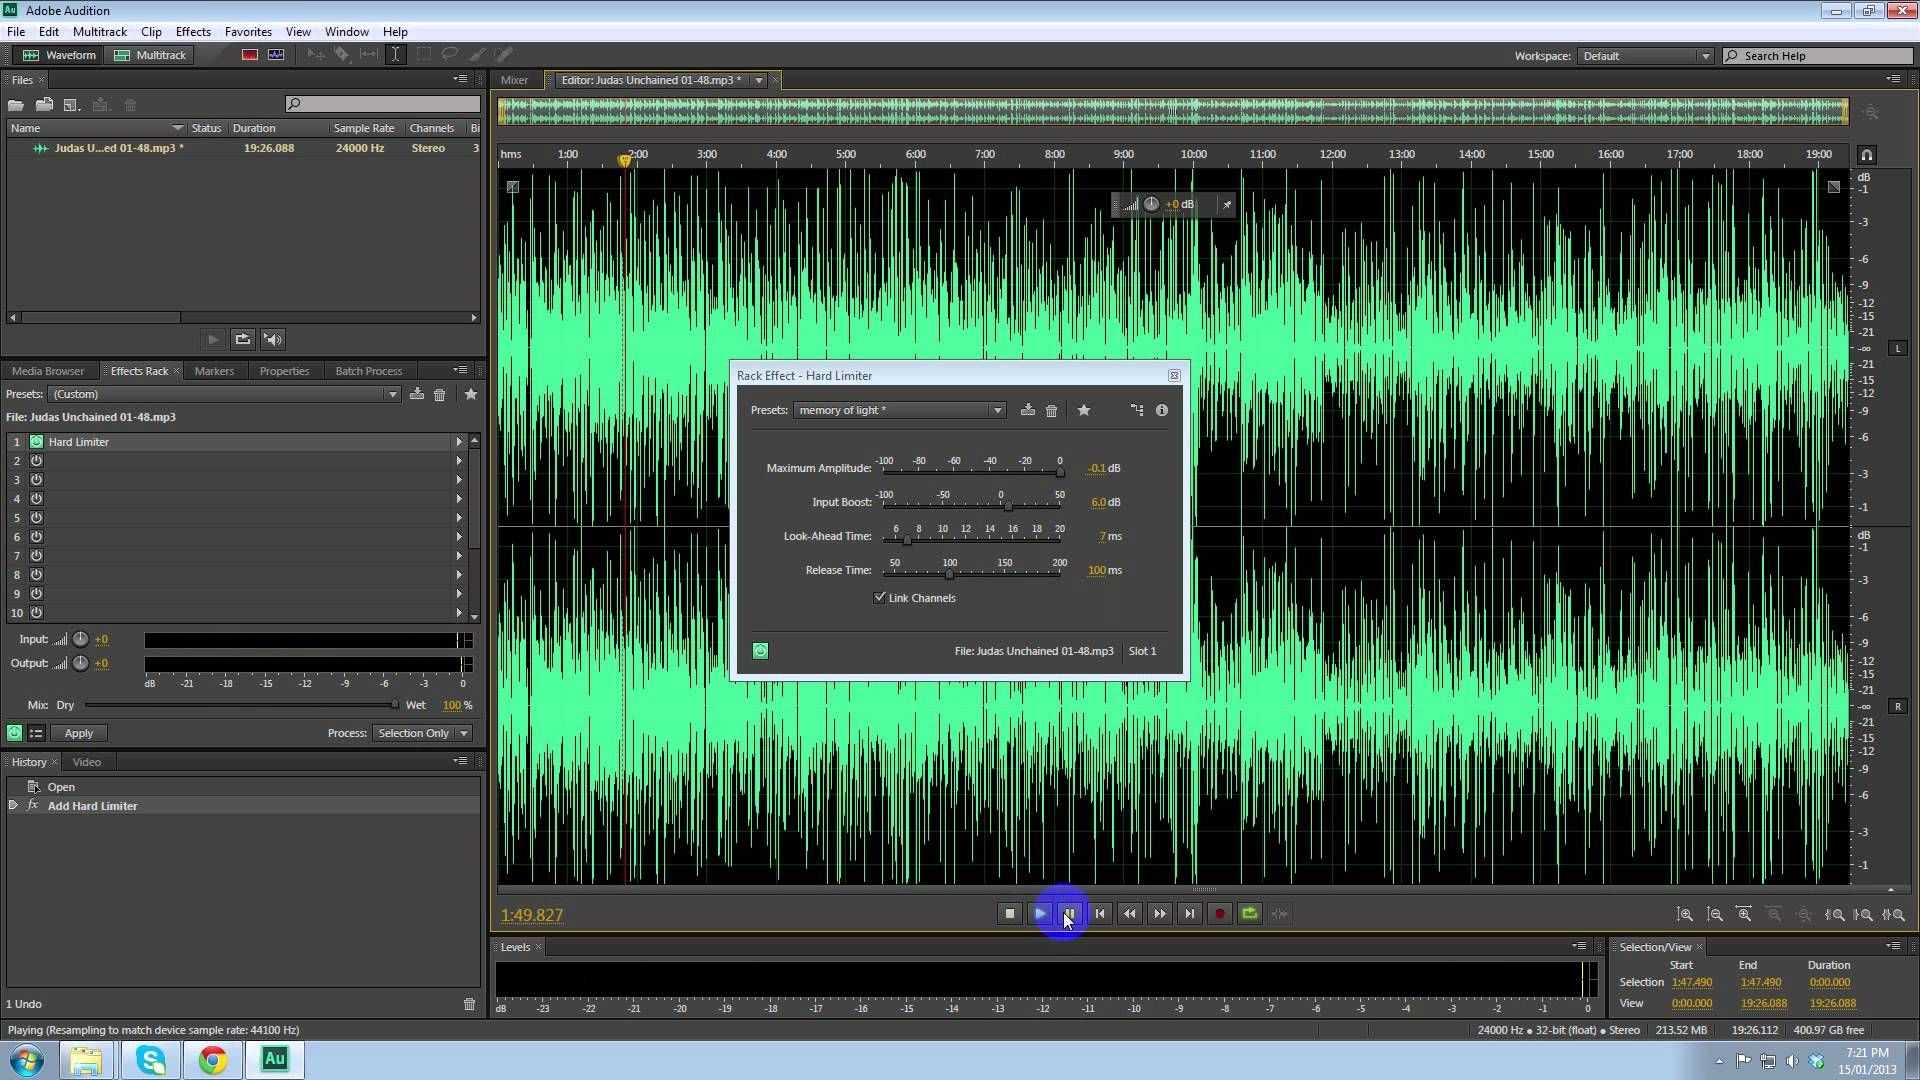Toggle power state in Hard Limiter dialog
This screenshot has width=1920, height=1080.
760,651
